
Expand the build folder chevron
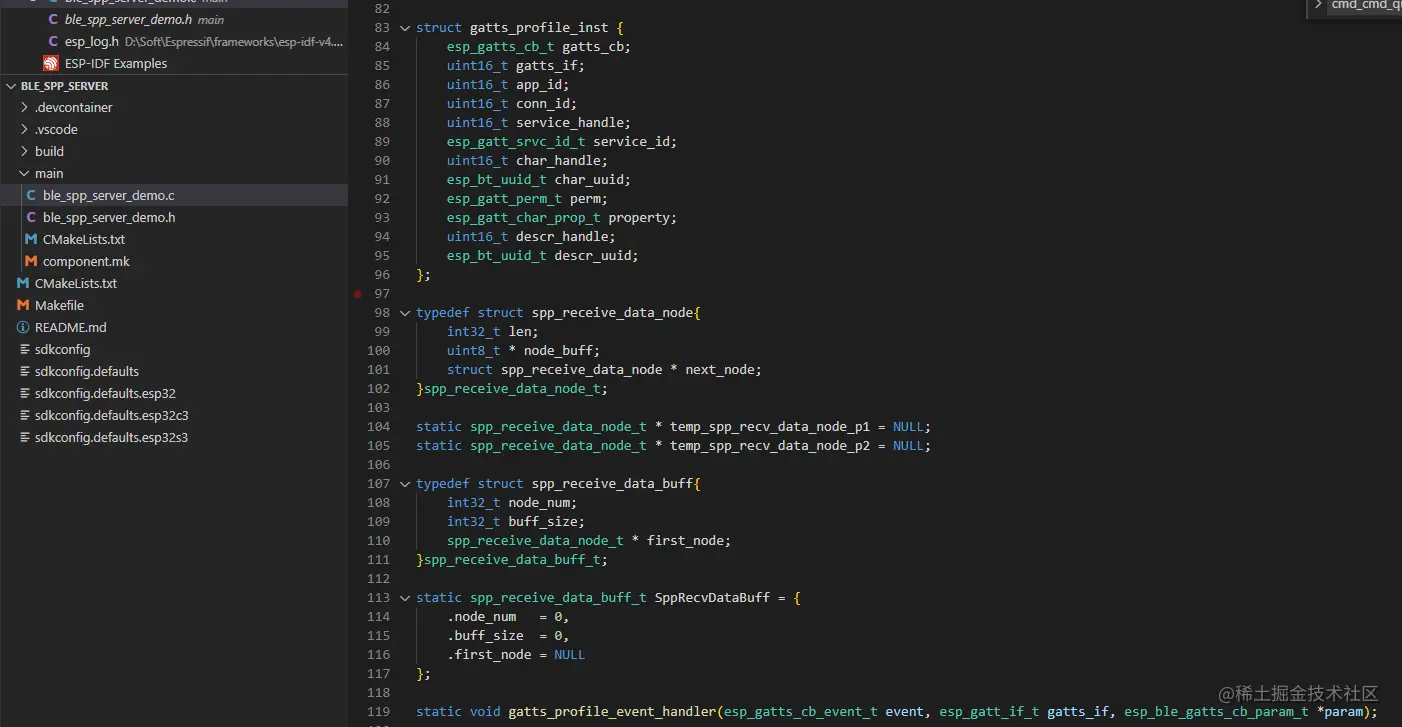(x=25, y=151)
